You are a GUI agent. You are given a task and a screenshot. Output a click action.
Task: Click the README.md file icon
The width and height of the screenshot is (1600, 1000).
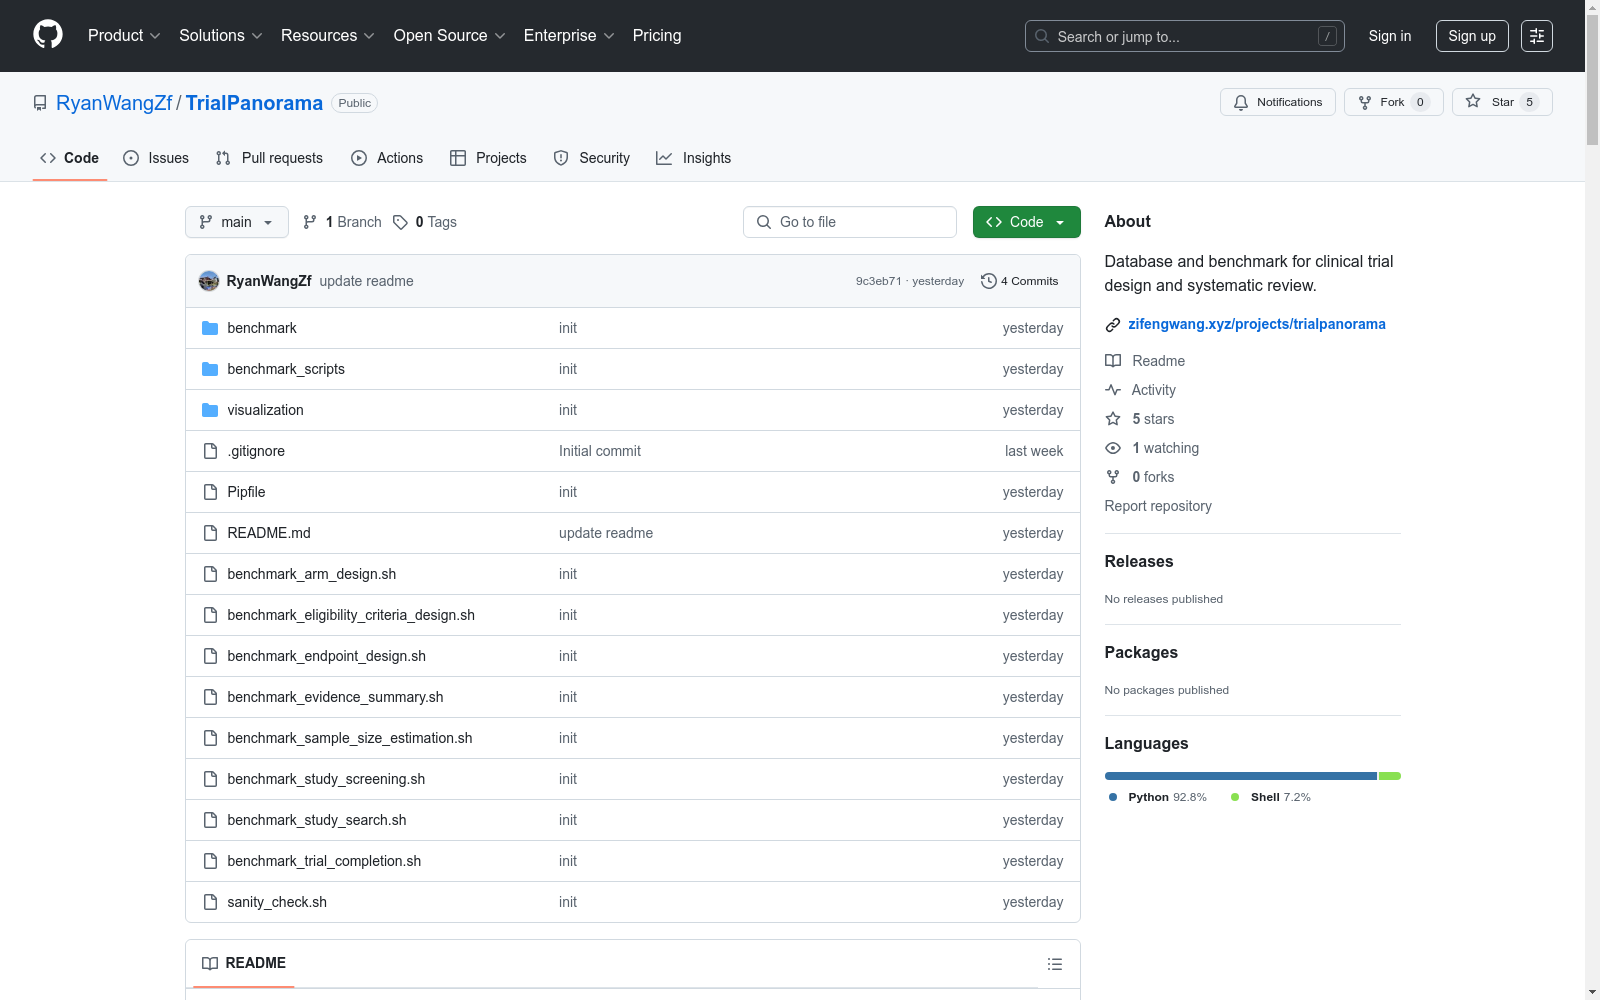(210, 533)
